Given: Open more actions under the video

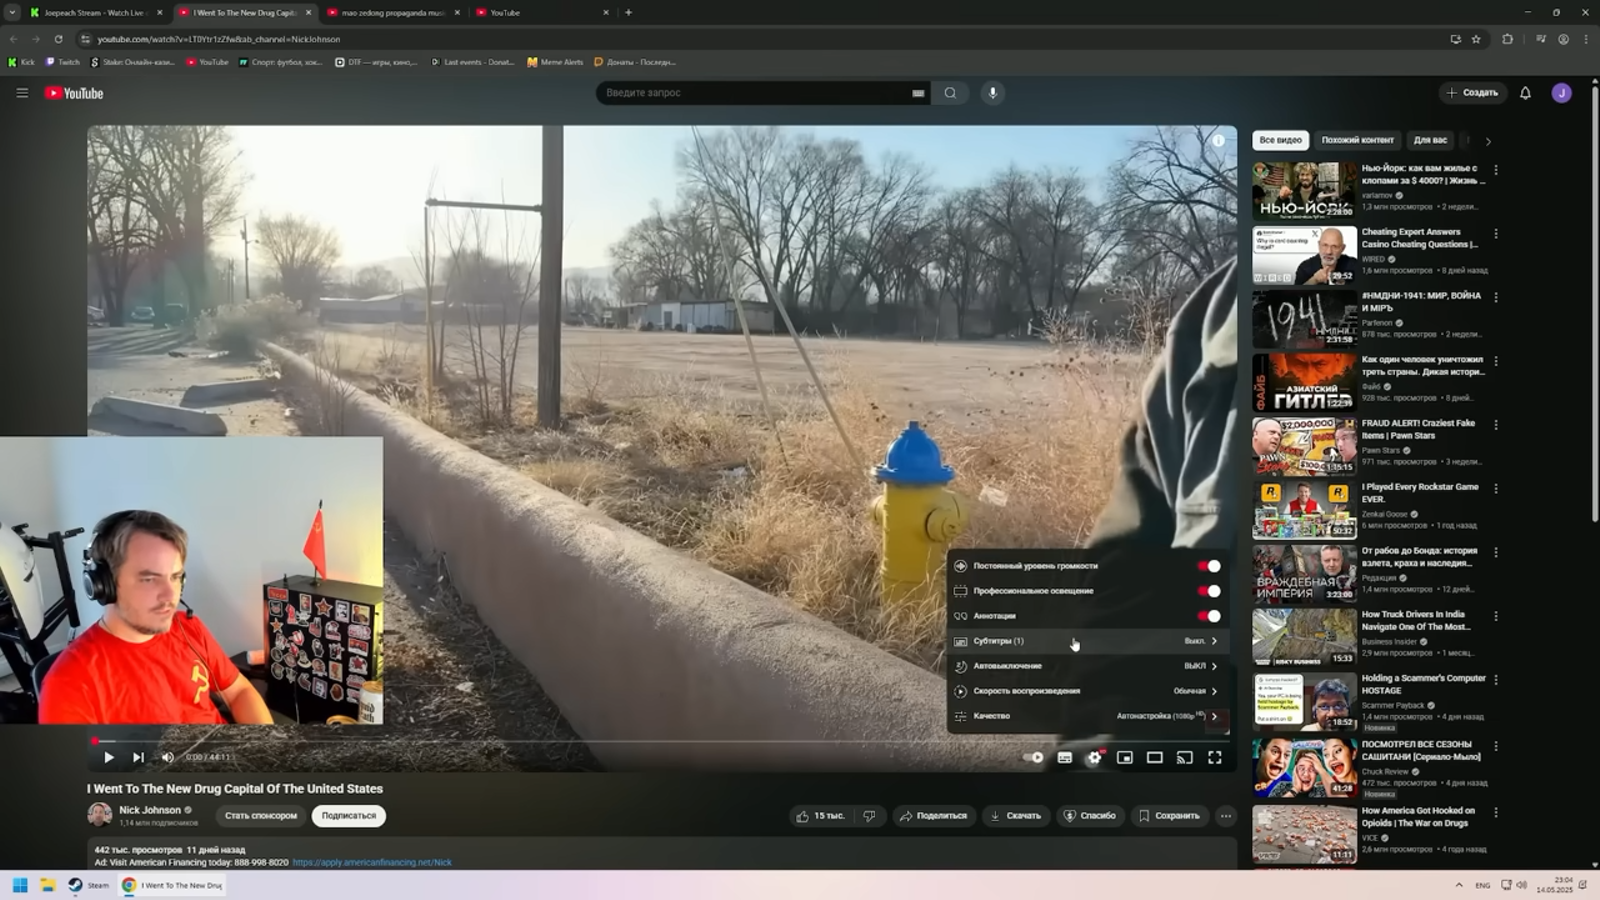Looking at the screenshot, I should (1225, 816).
